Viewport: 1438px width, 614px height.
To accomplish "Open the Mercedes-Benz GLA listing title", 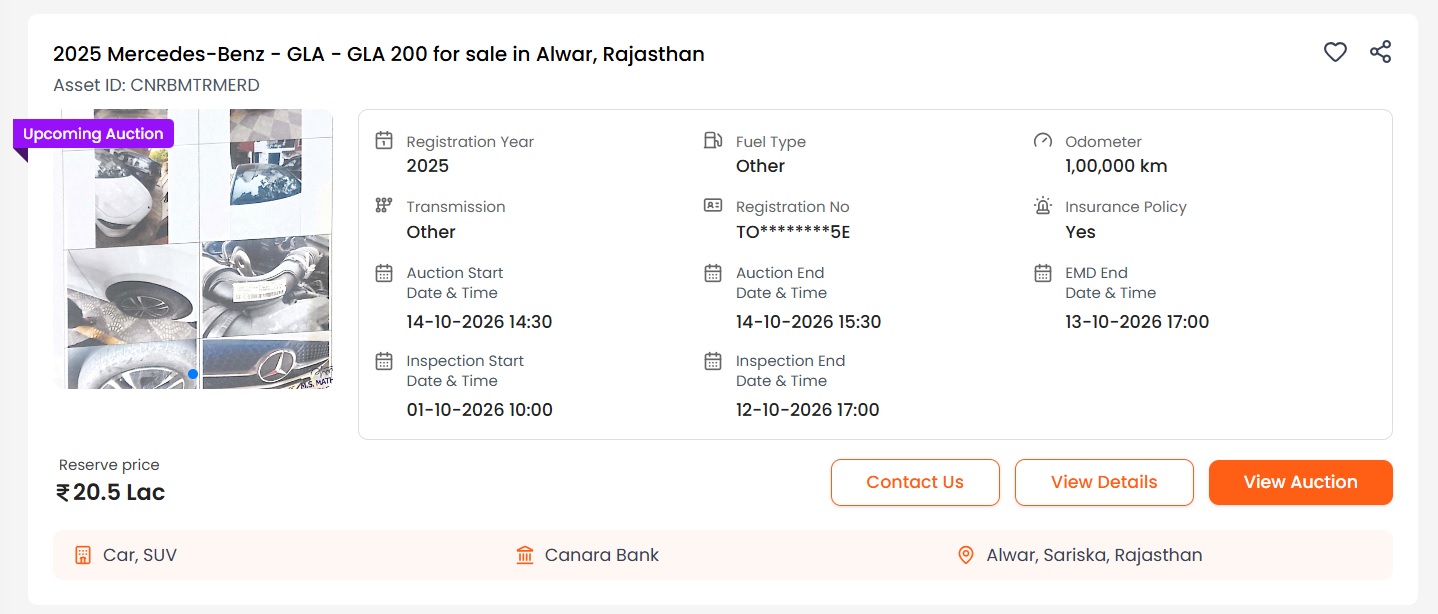I will 379,54.
